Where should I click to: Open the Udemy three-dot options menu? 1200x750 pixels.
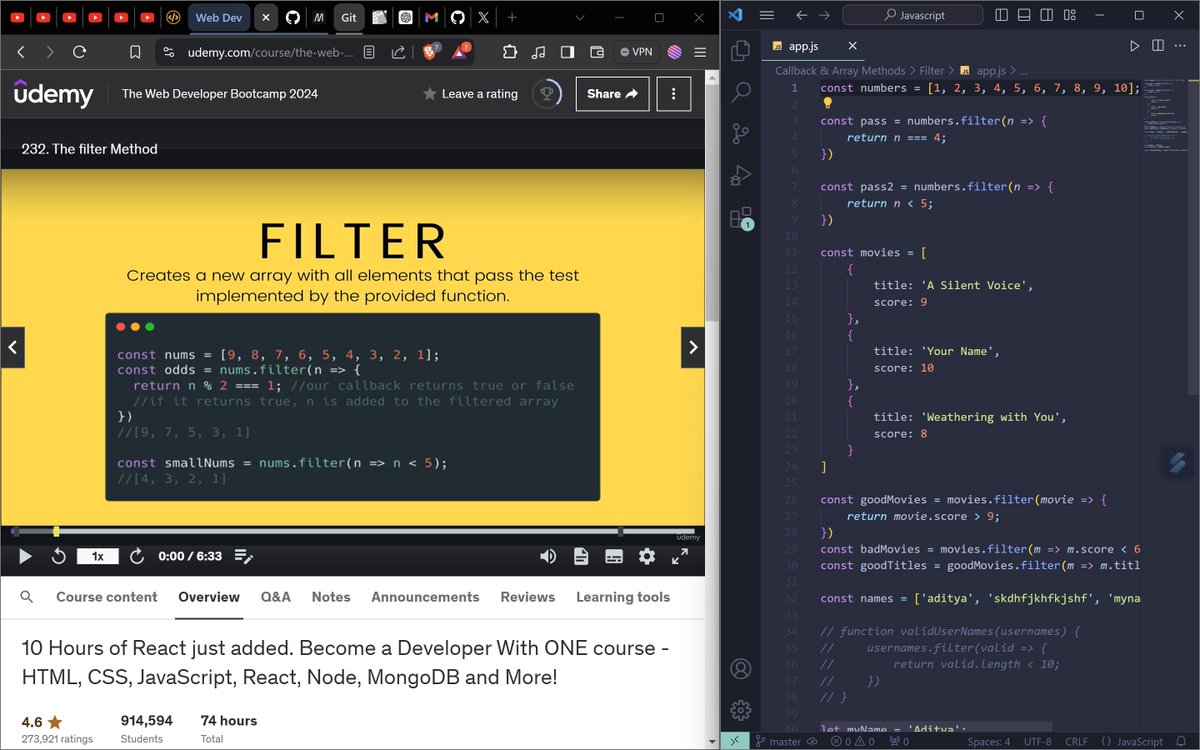pyautogui.click(x=674, y=93)
